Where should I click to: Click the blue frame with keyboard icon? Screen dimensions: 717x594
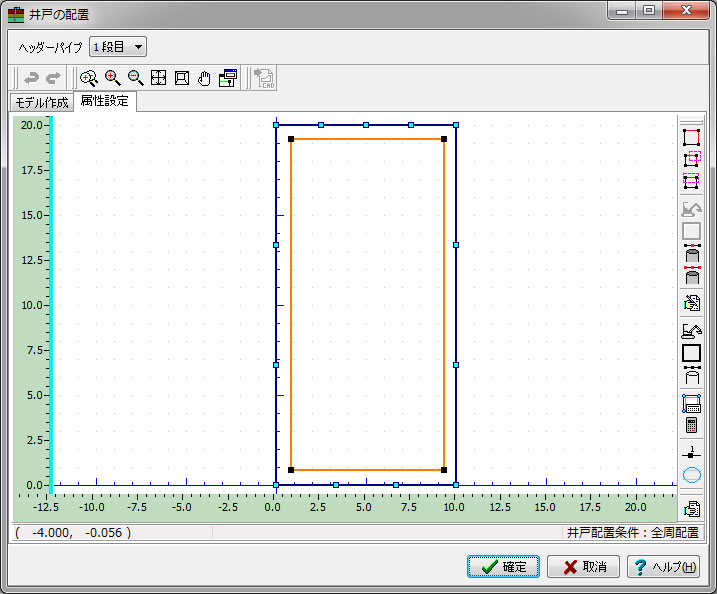pyautogui.click(x=691, y=403)
